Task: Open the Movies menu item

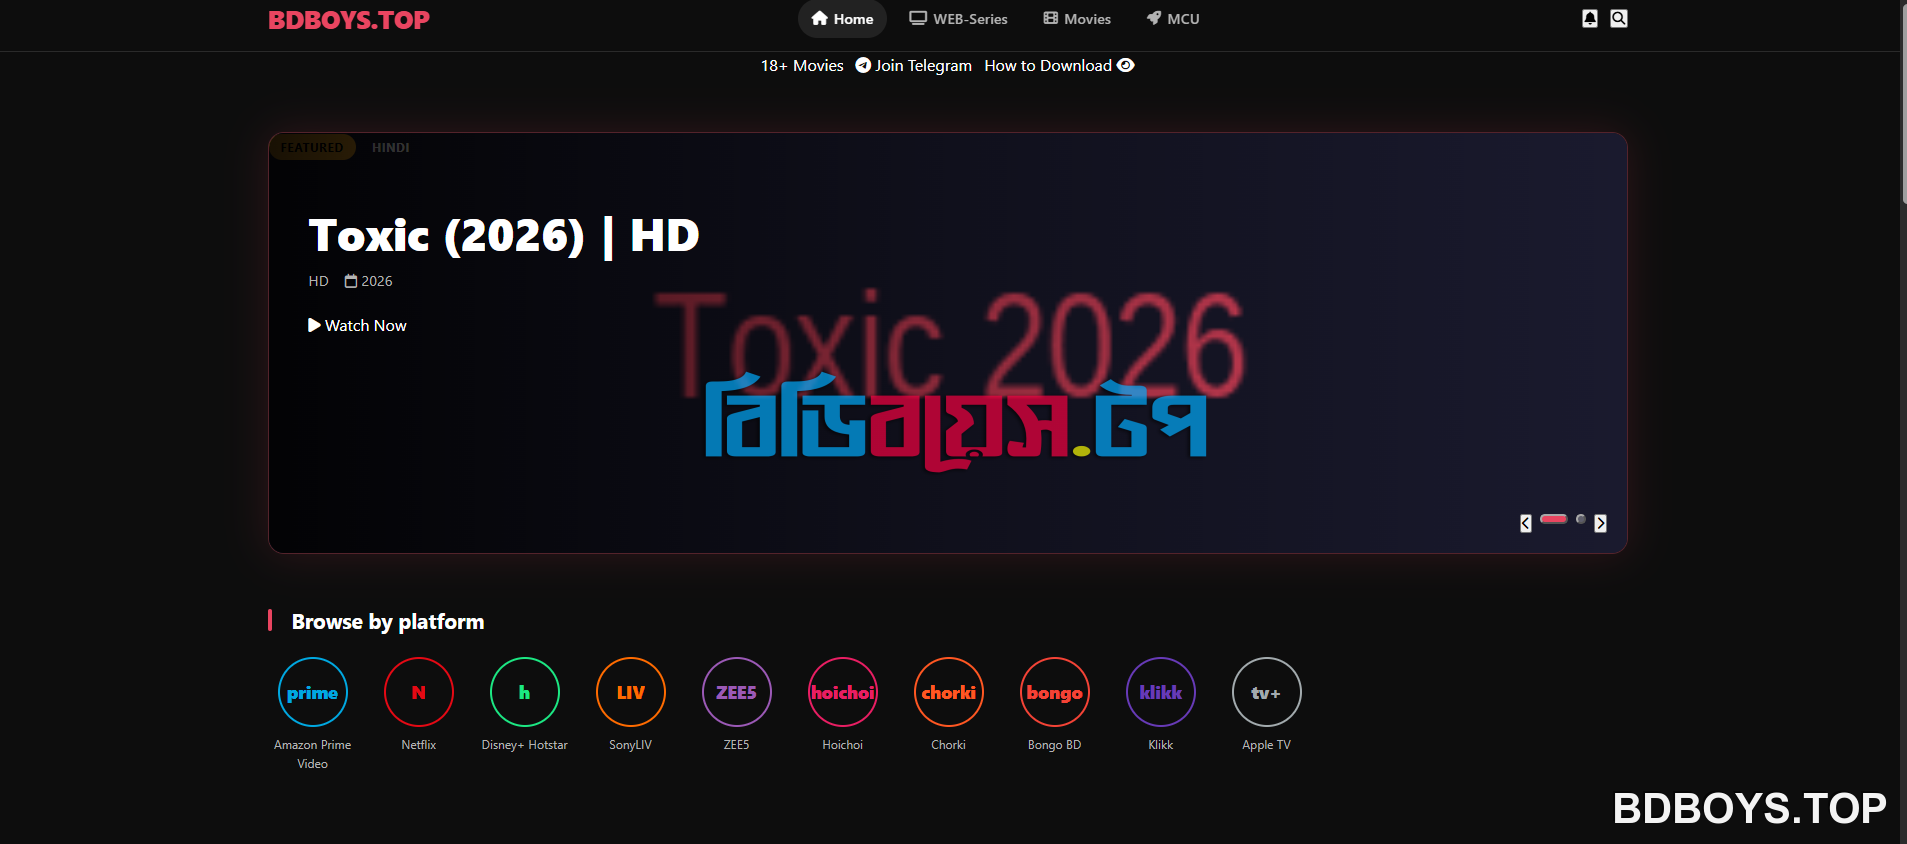Action: click(1077, 19)
